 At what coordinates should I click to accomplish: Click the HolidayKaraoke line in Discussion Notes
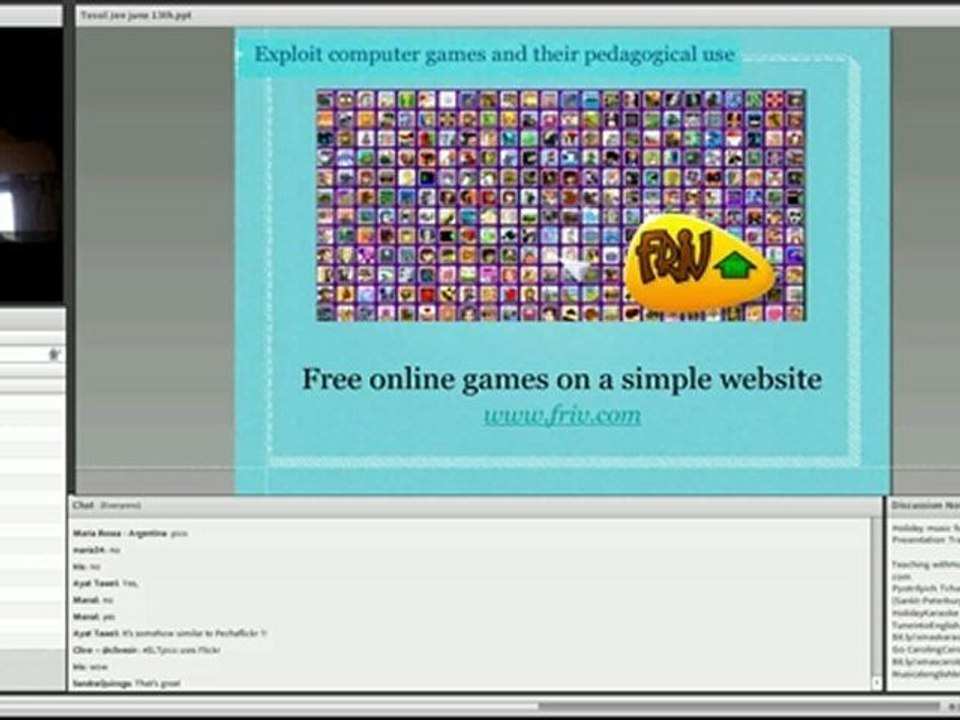tap(925, 613)
